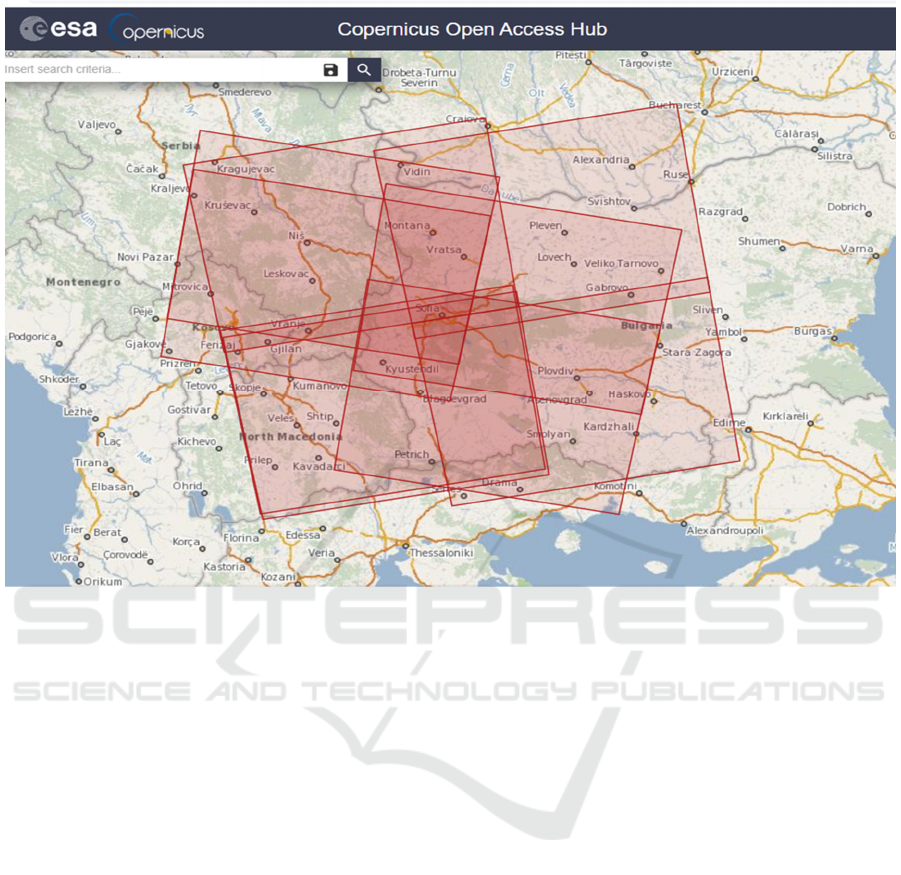Click the ESA logo in header
Screen dimensions: 901x875
59,29
